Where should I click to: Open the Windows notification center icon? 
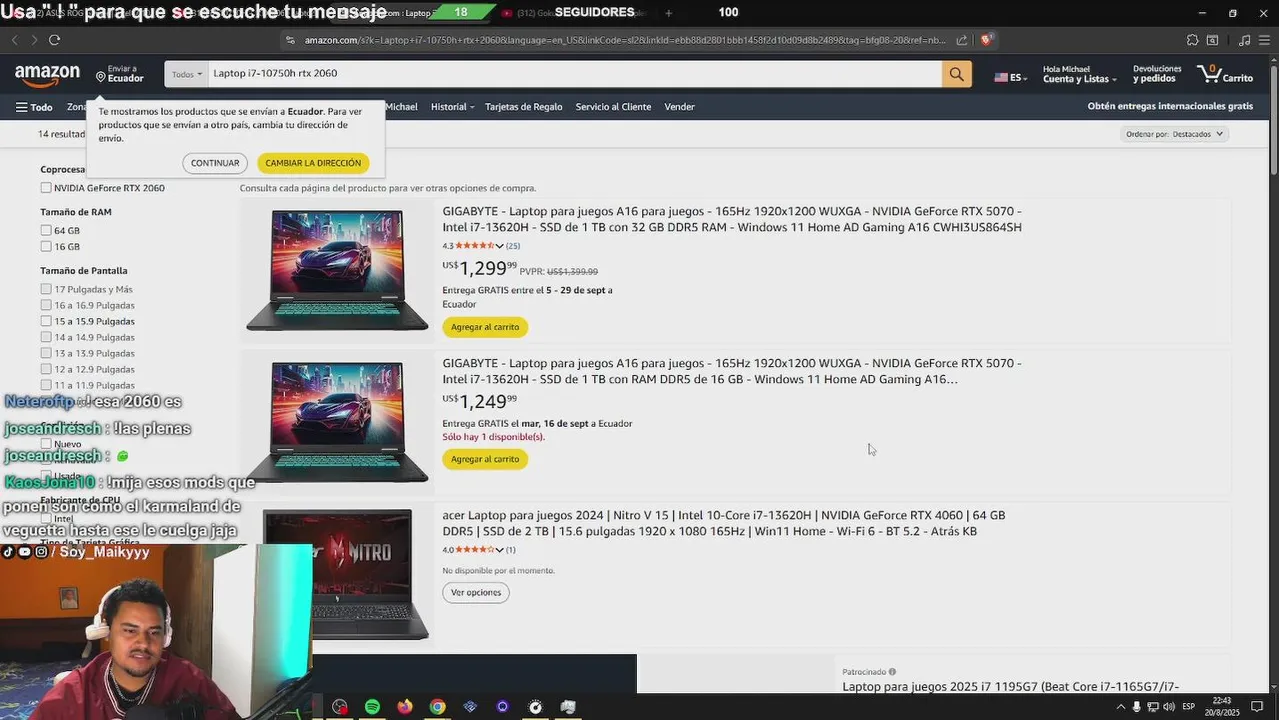point(1258,707)
